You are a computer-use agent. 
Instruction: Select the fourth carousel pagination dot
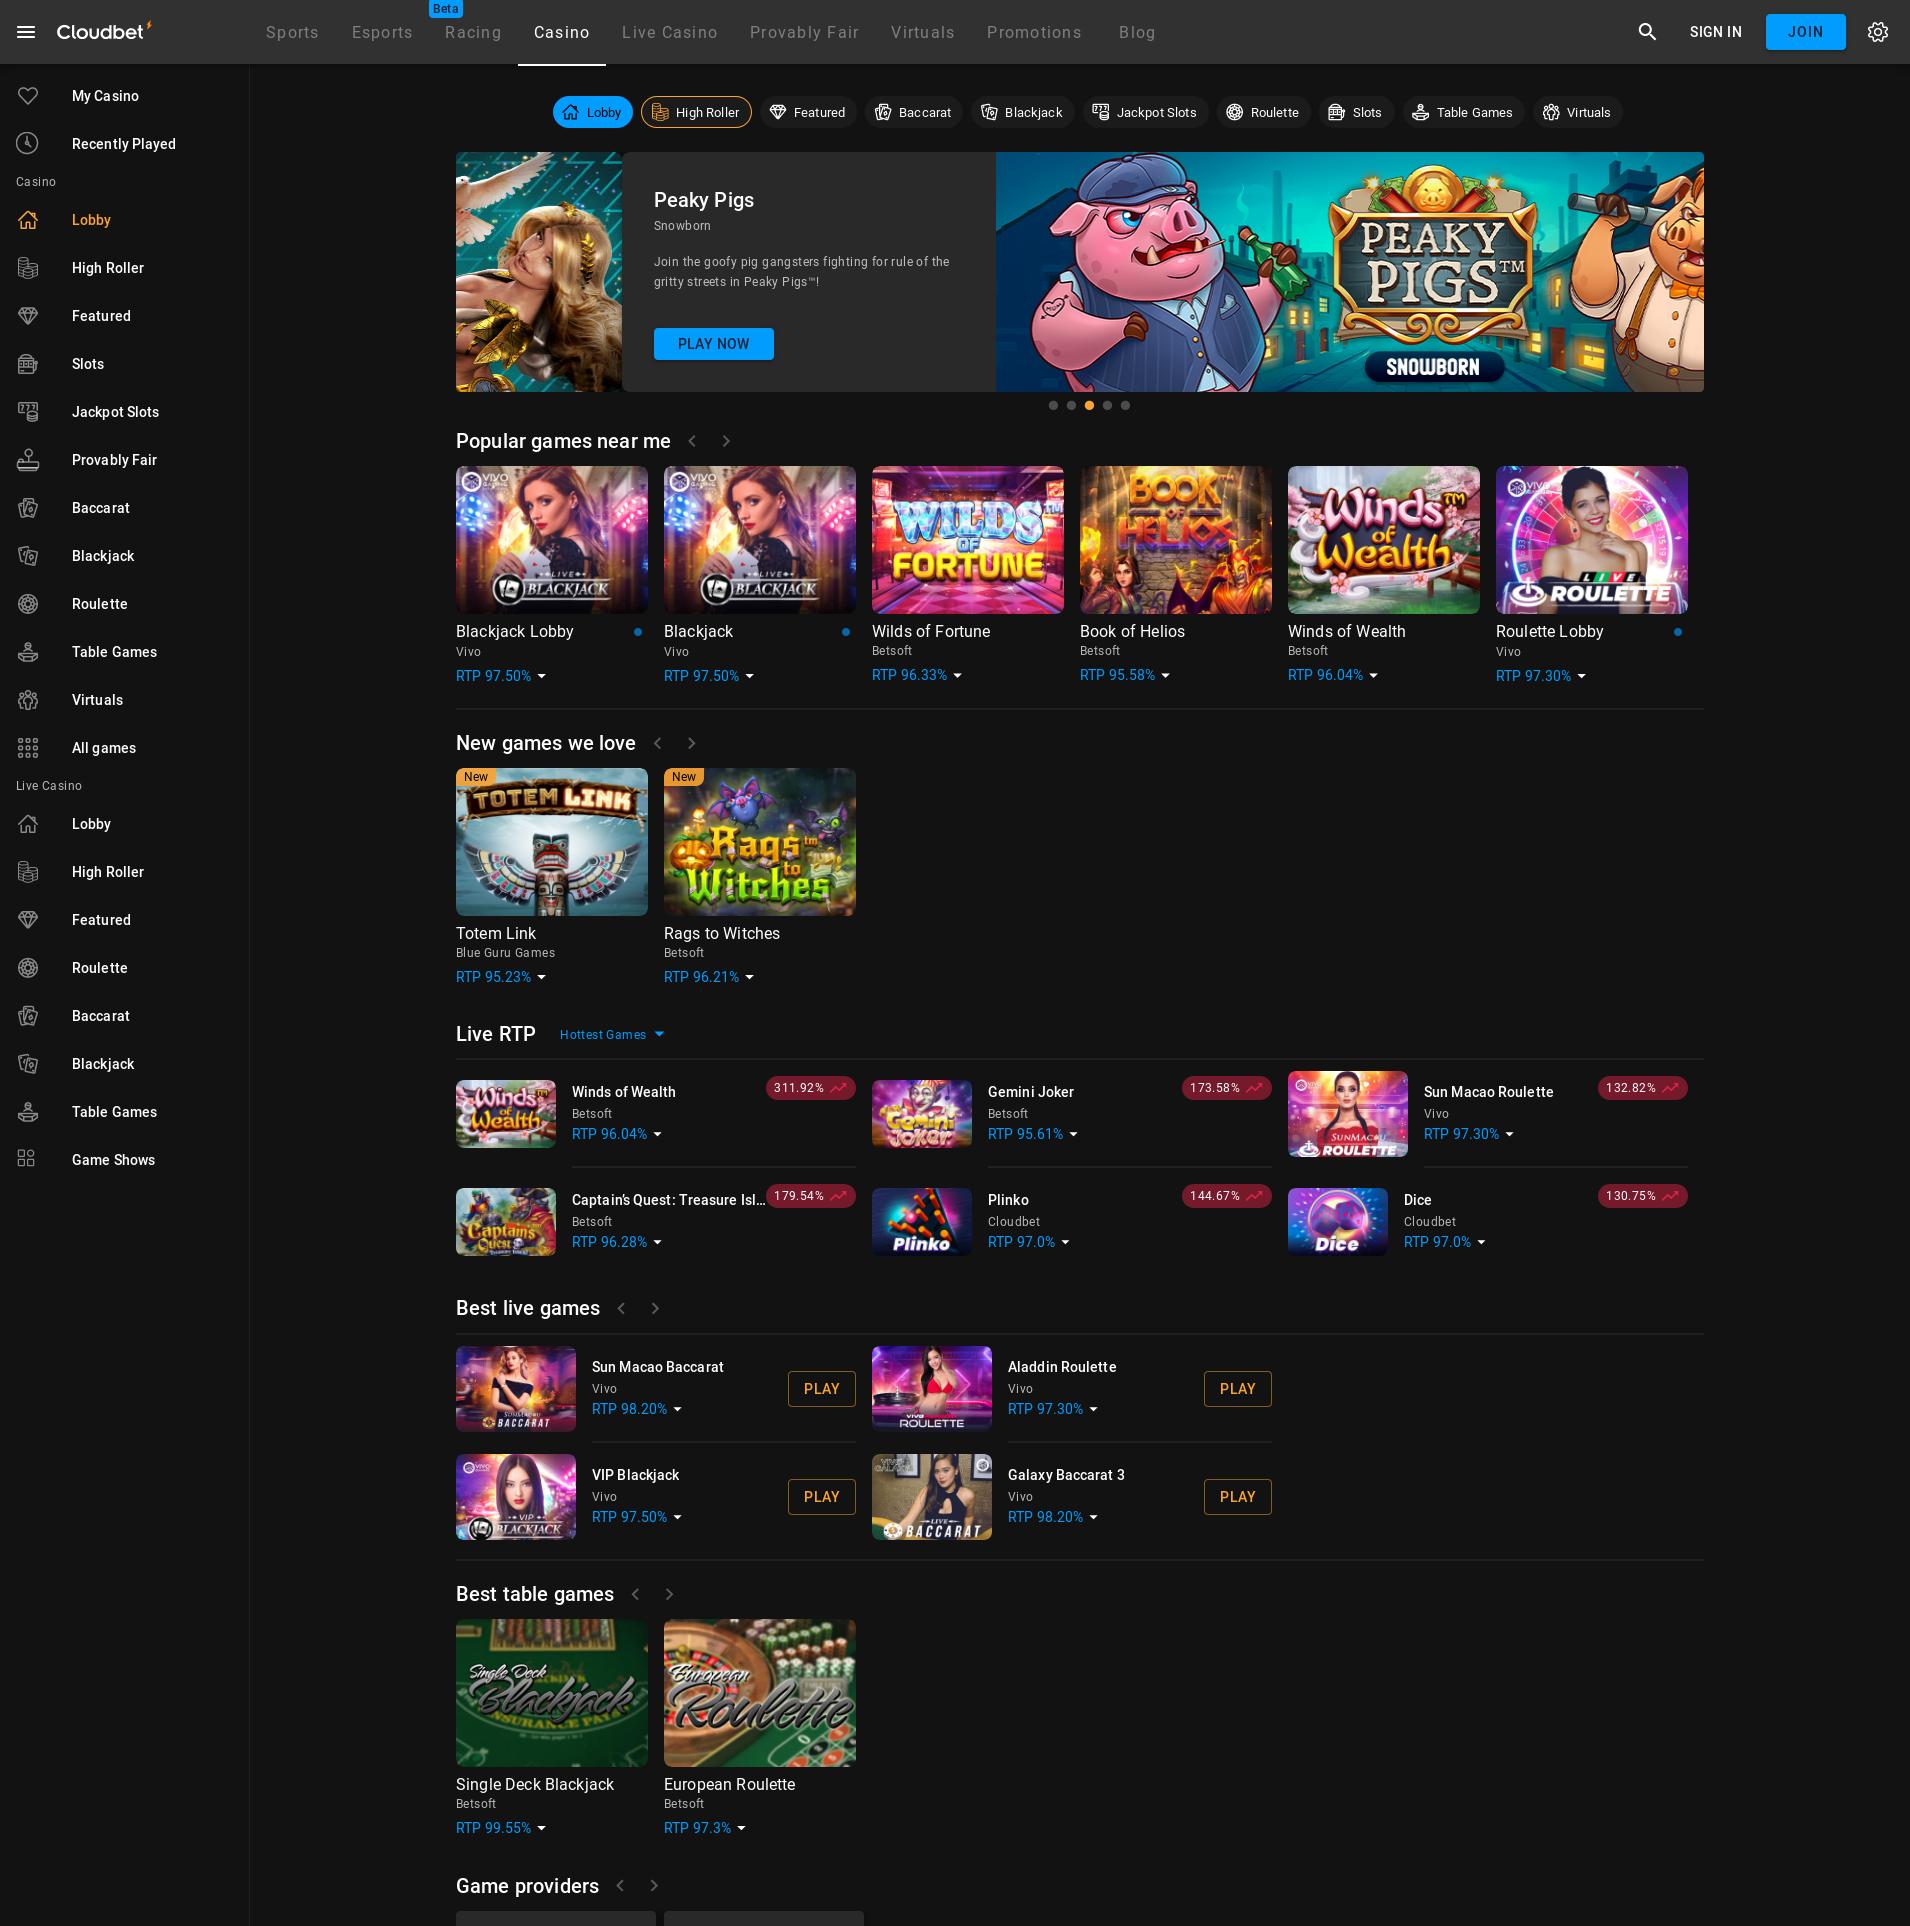coord(1107,405)
